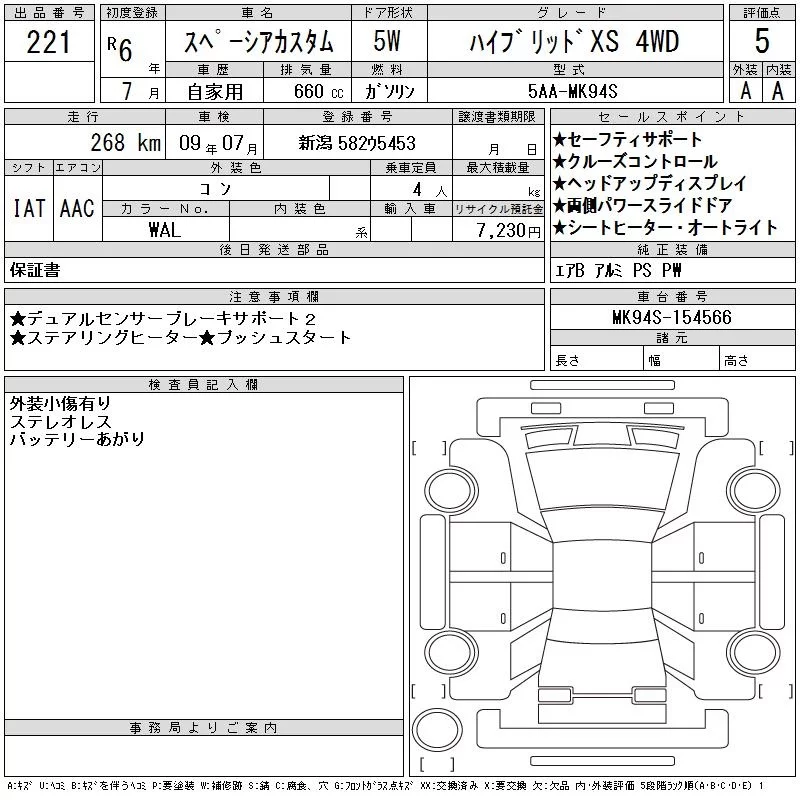
Task: Click the door shape value 5W
Action: 387,41
